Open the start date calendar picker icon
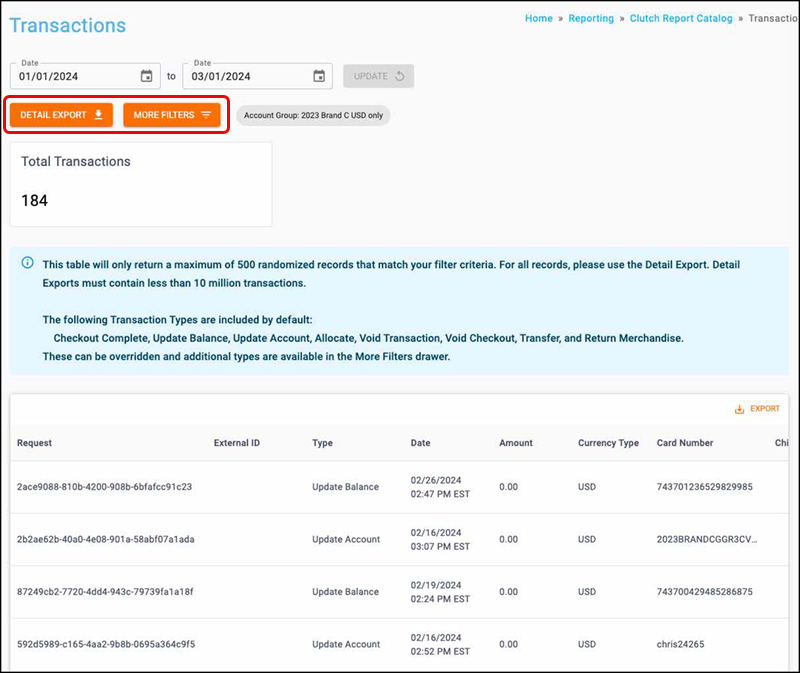This screenshot has width=800, height=673. click(x=146, y=76)
